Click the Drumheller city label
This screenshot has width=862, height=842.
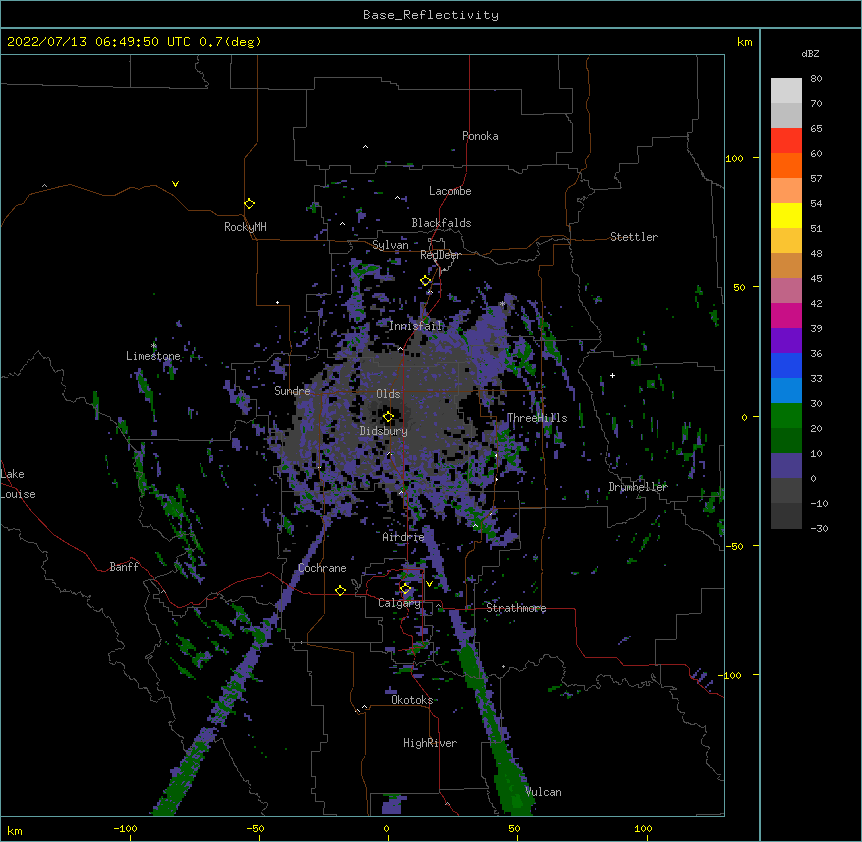(638, 487)
